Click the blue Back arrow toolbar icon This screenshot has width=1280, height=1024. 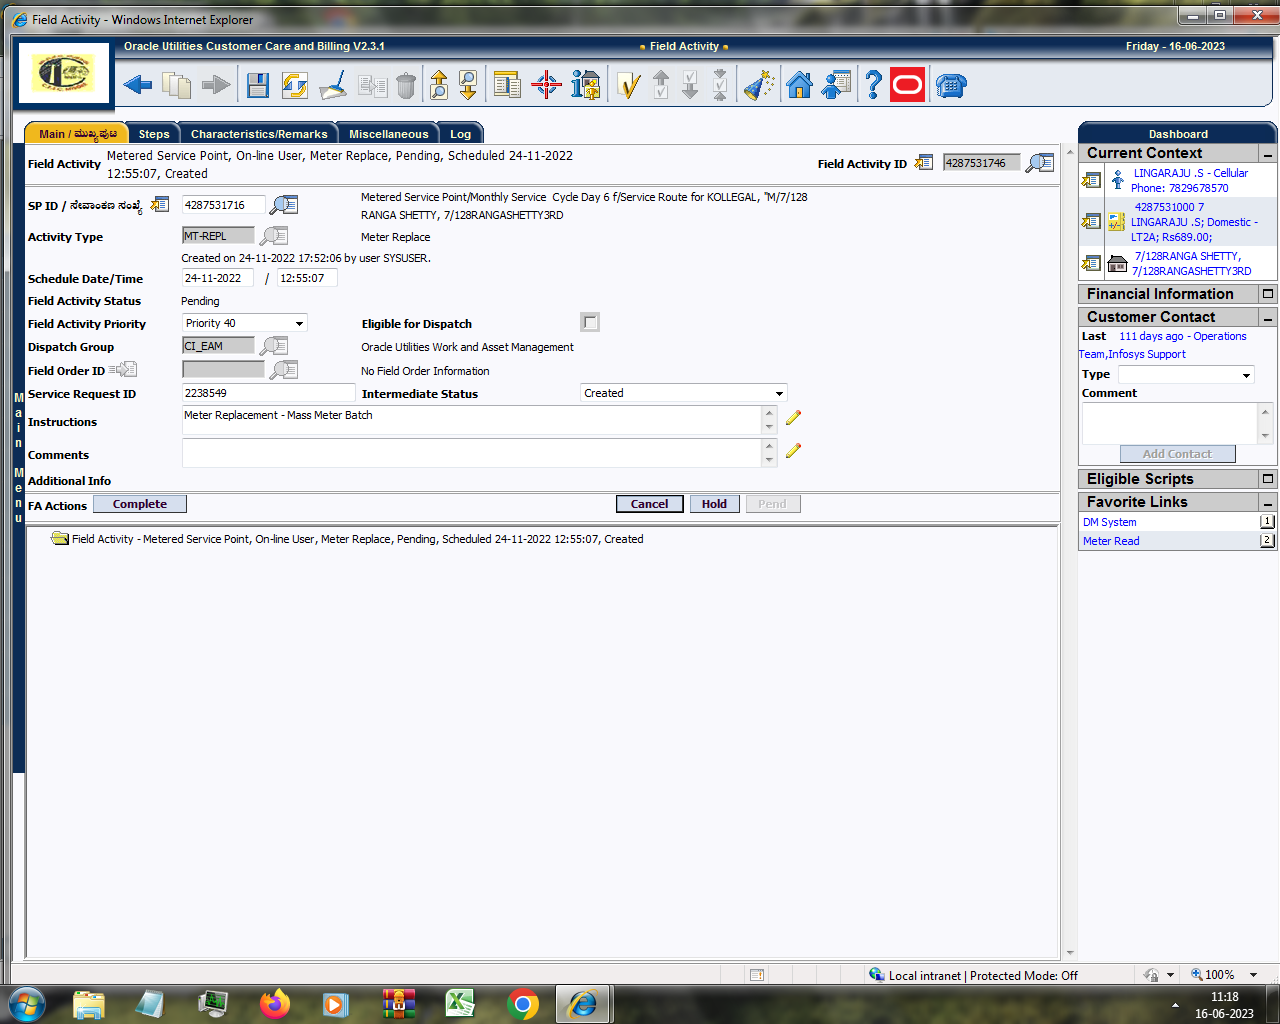click(138, 86)
